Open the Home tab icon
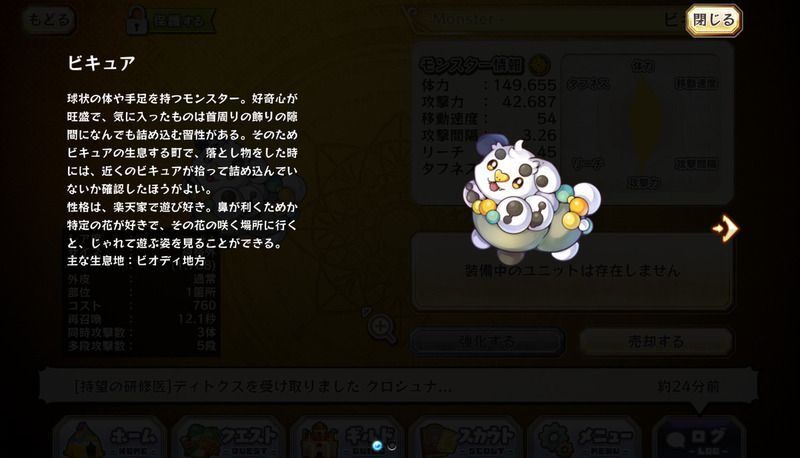Image resolution: width=800 pixels, height=458 pixels. click(x=84, y=439)
